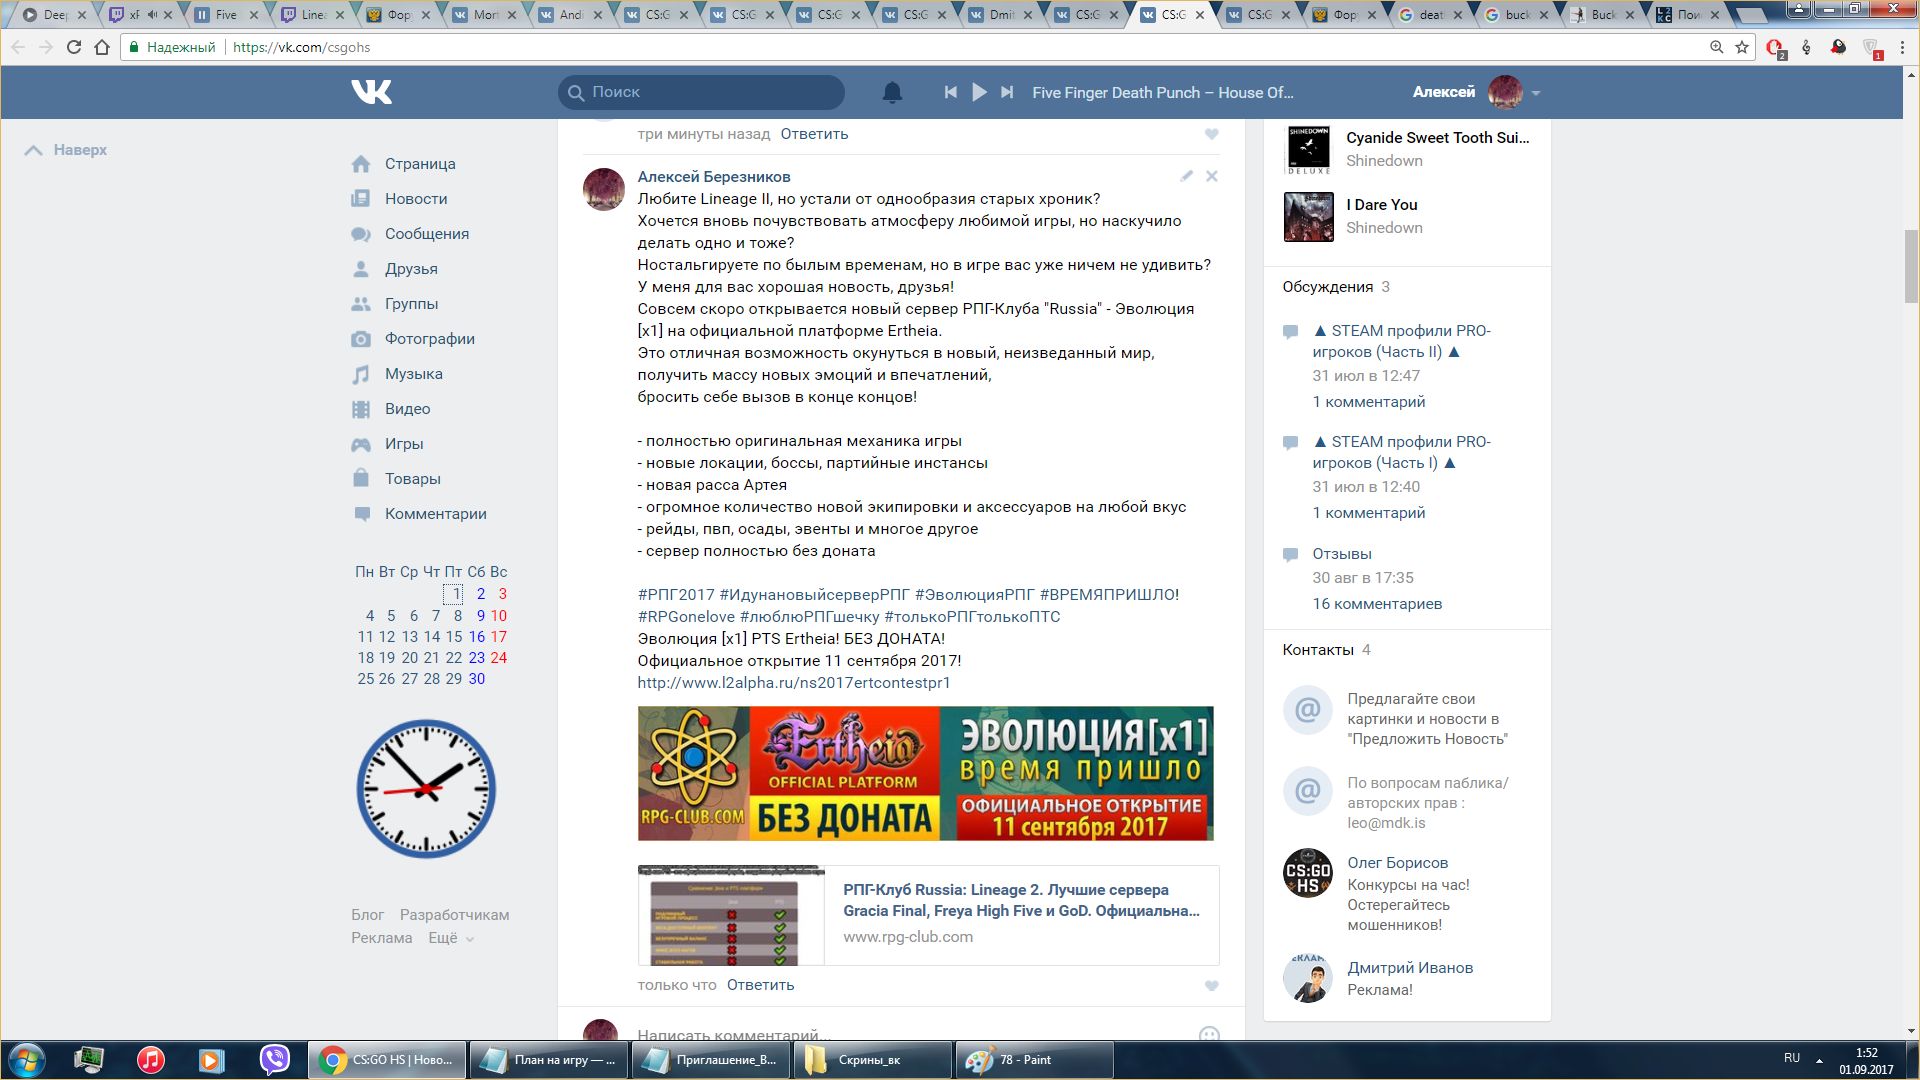Image resolution: width=1920 pixels, height=1080 pixels.
Task: Skip to previous track in header player
Action: click(x=950, y=92)
